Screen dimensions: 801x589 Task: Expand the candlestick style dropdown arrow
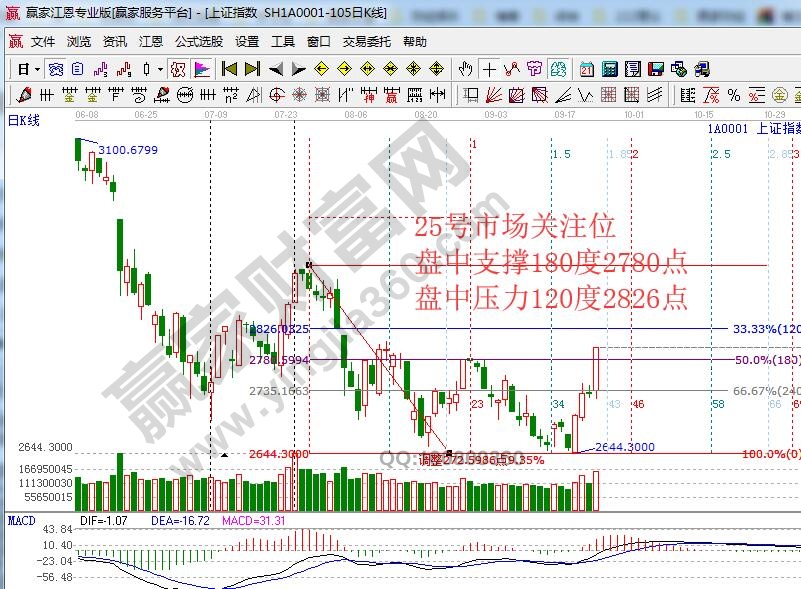tap(161, 69)
